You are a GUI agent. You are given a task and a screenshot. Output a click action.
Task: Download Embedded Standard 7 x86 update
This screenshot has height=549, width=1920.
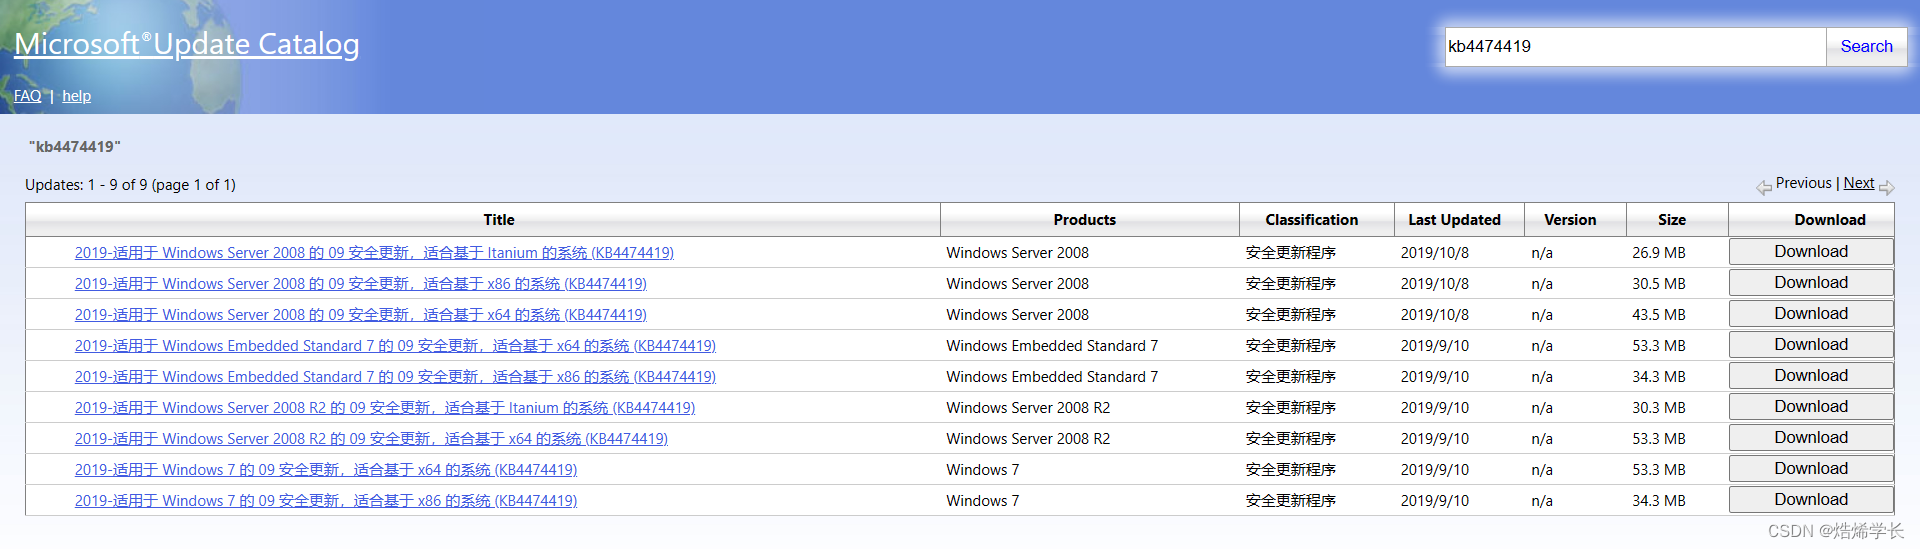1811,376
